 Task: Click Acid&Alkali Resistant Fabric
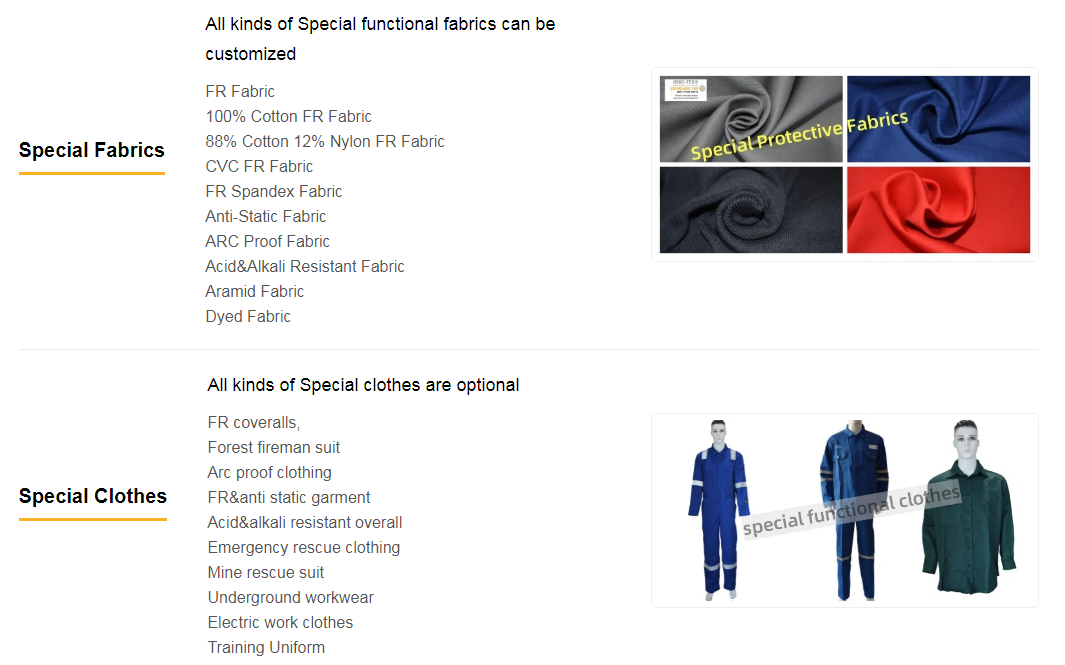pos(305,267)
